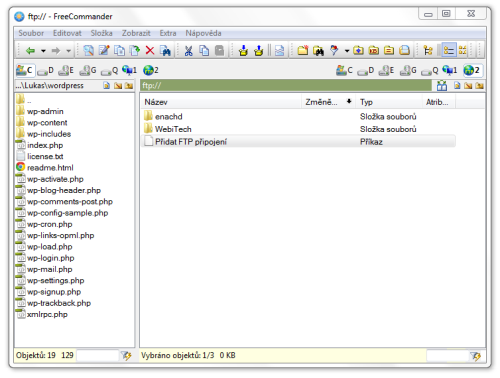This screenshot has width=500, height=378.
Task: Click the red X Delete icon
Action: click(150, 51)
